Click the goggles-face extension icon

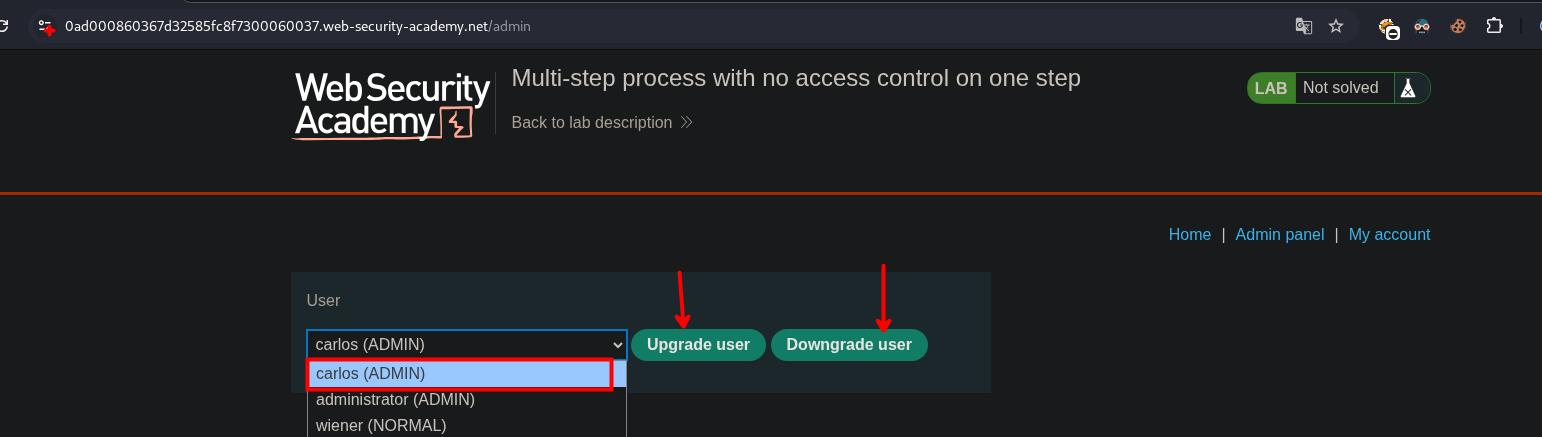coord(1422,27)
